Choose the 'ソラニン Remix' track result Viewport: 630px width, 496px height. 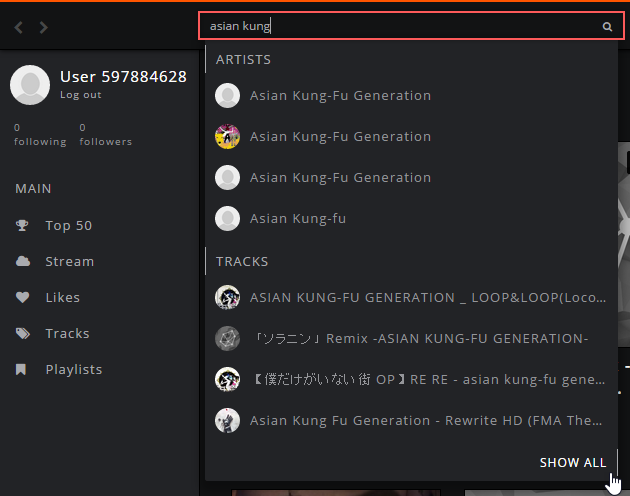coord(418,339)
